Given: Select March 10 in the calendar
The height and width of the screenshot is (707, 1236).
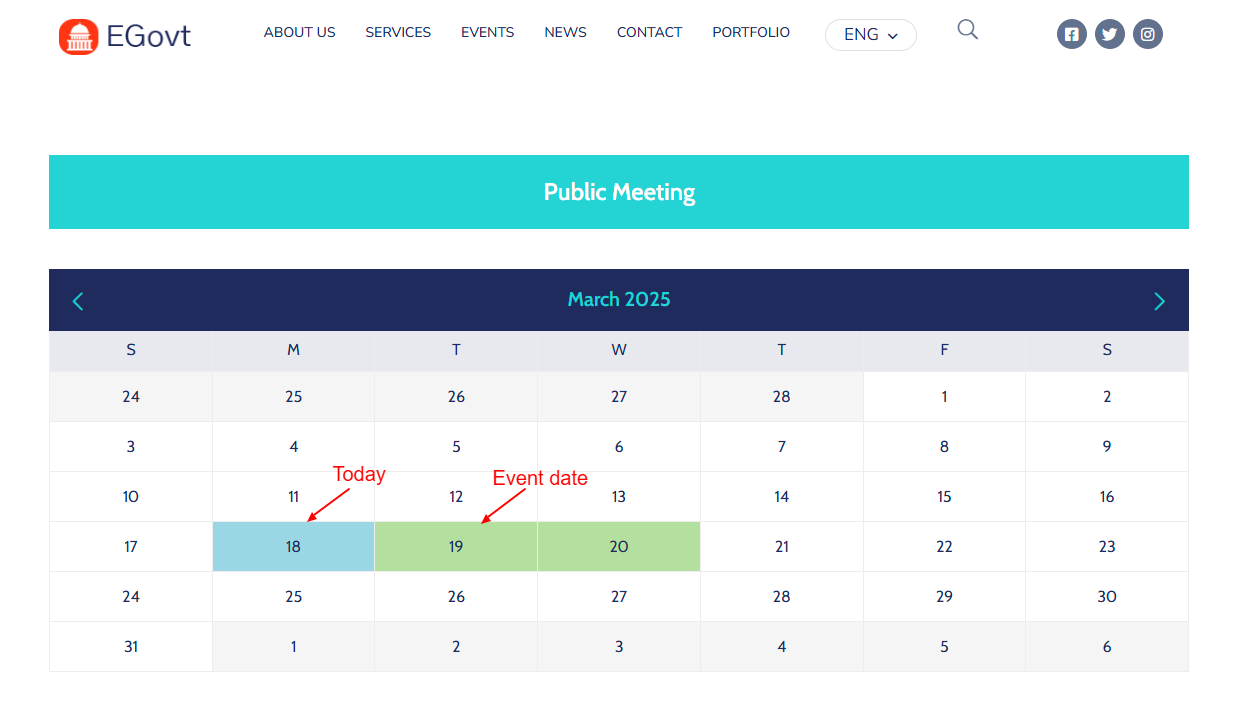Looking at the screenshot, I should click(131, 496).
